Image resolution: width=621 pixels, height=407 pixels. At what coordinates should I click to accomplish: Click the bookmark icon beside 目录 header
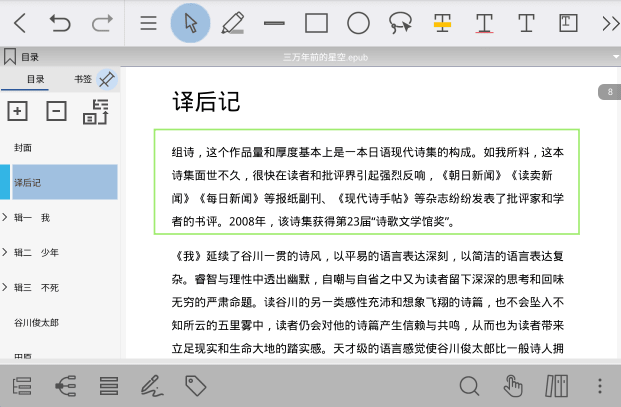[10, 57]
